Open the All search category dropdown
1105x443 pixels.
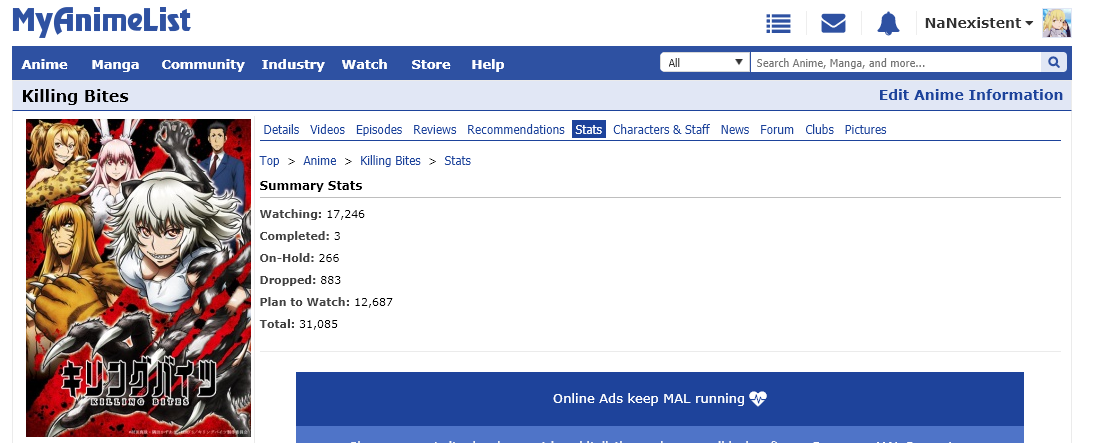pyautogui.click(x=704, y=63)
